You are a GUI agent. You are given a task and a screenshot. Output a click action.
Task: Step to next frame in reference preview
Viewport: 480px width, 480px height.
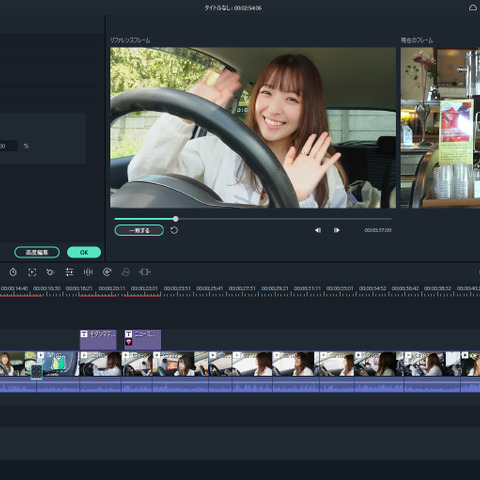(337, 230)
